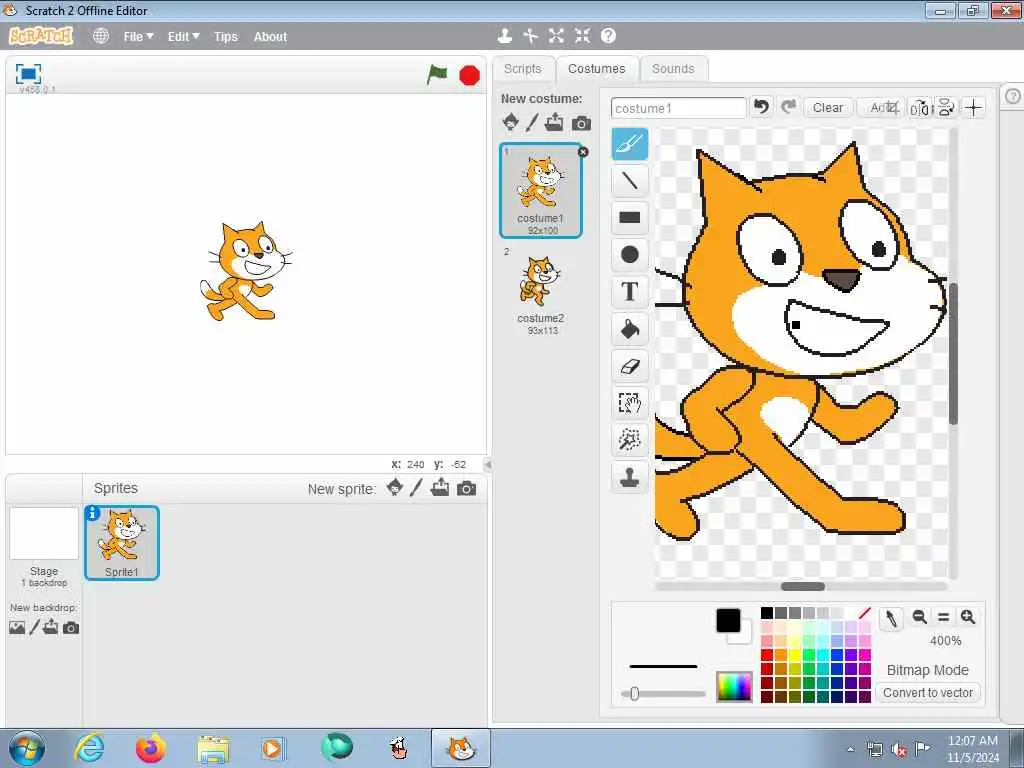Zoom in the paint canvas
Viewport: 1024px width, 768px height.
[x=968, y=616]
